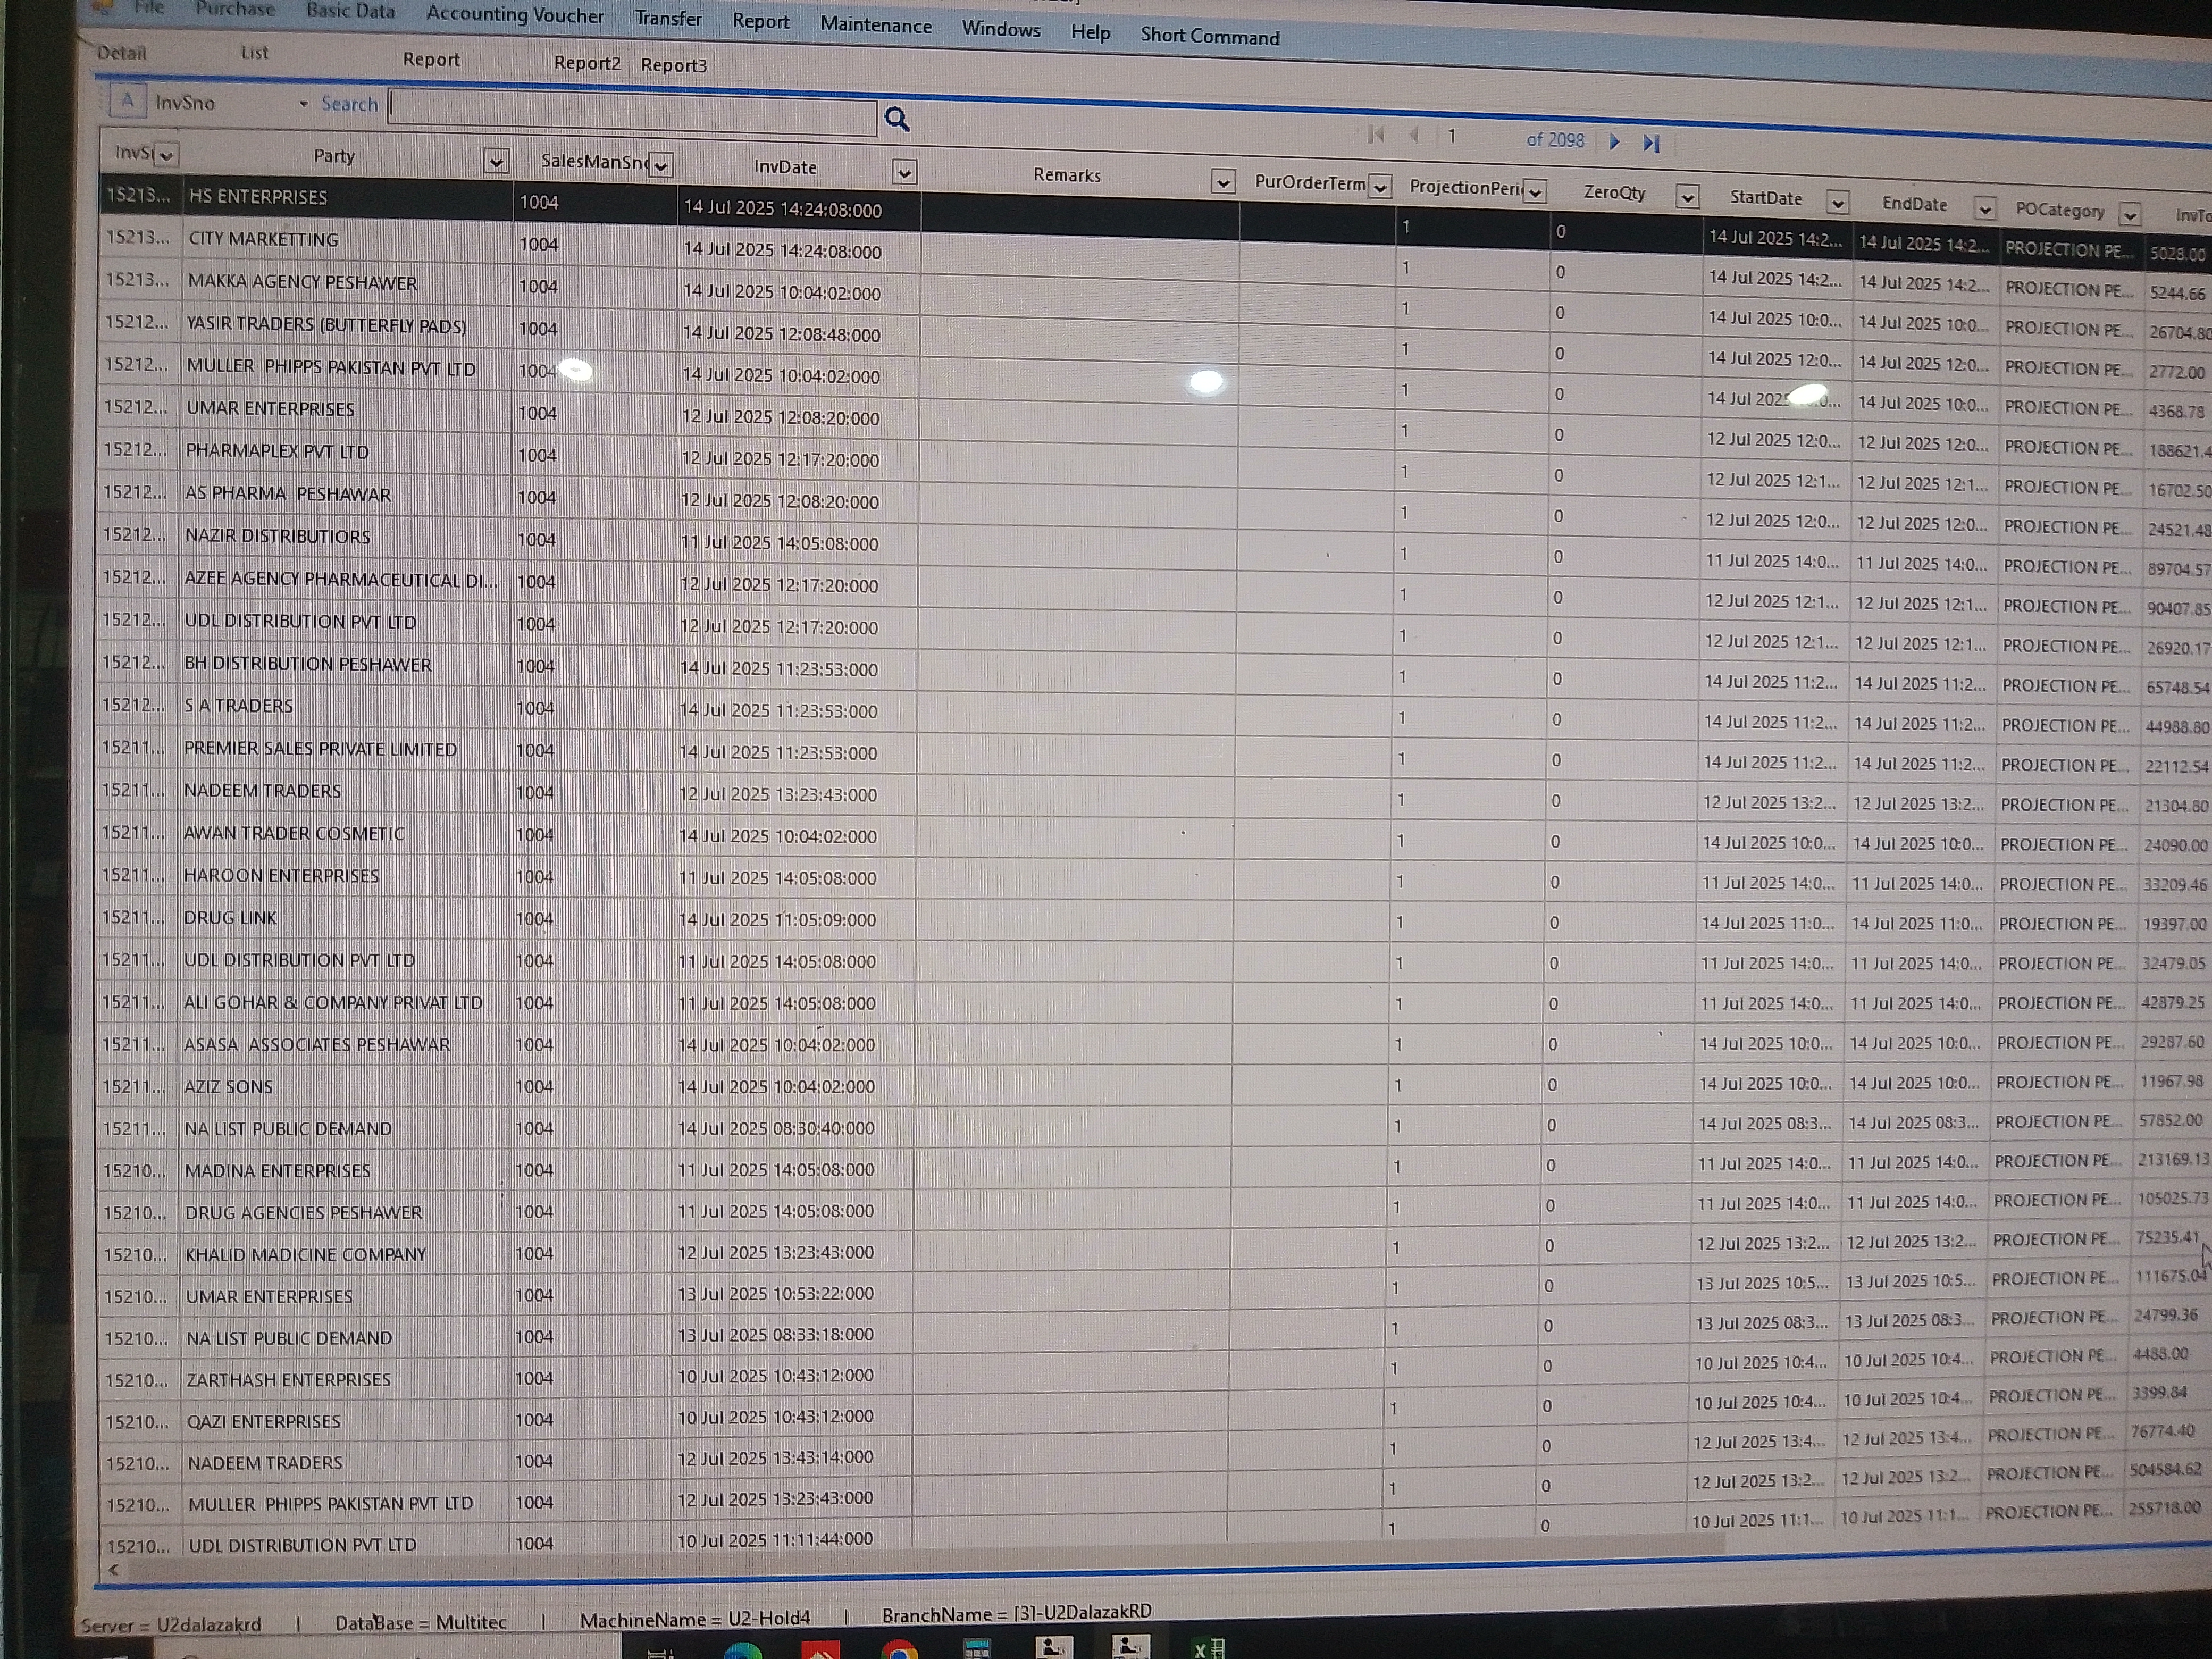Open the Accounting Voucher menu

[x=515, y=15]
